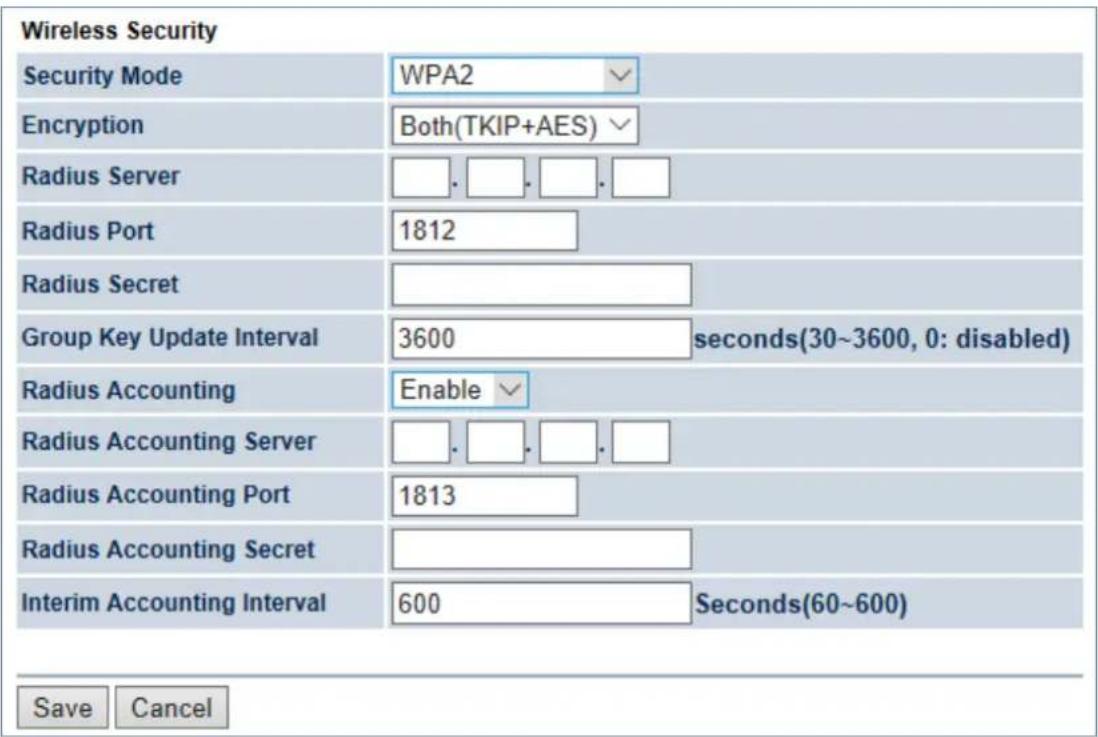Click the third octet of Radius Server
Image resolution: width=1098 pixels, height=737 pixels.
pyautogui.click(x=568, y=178)
